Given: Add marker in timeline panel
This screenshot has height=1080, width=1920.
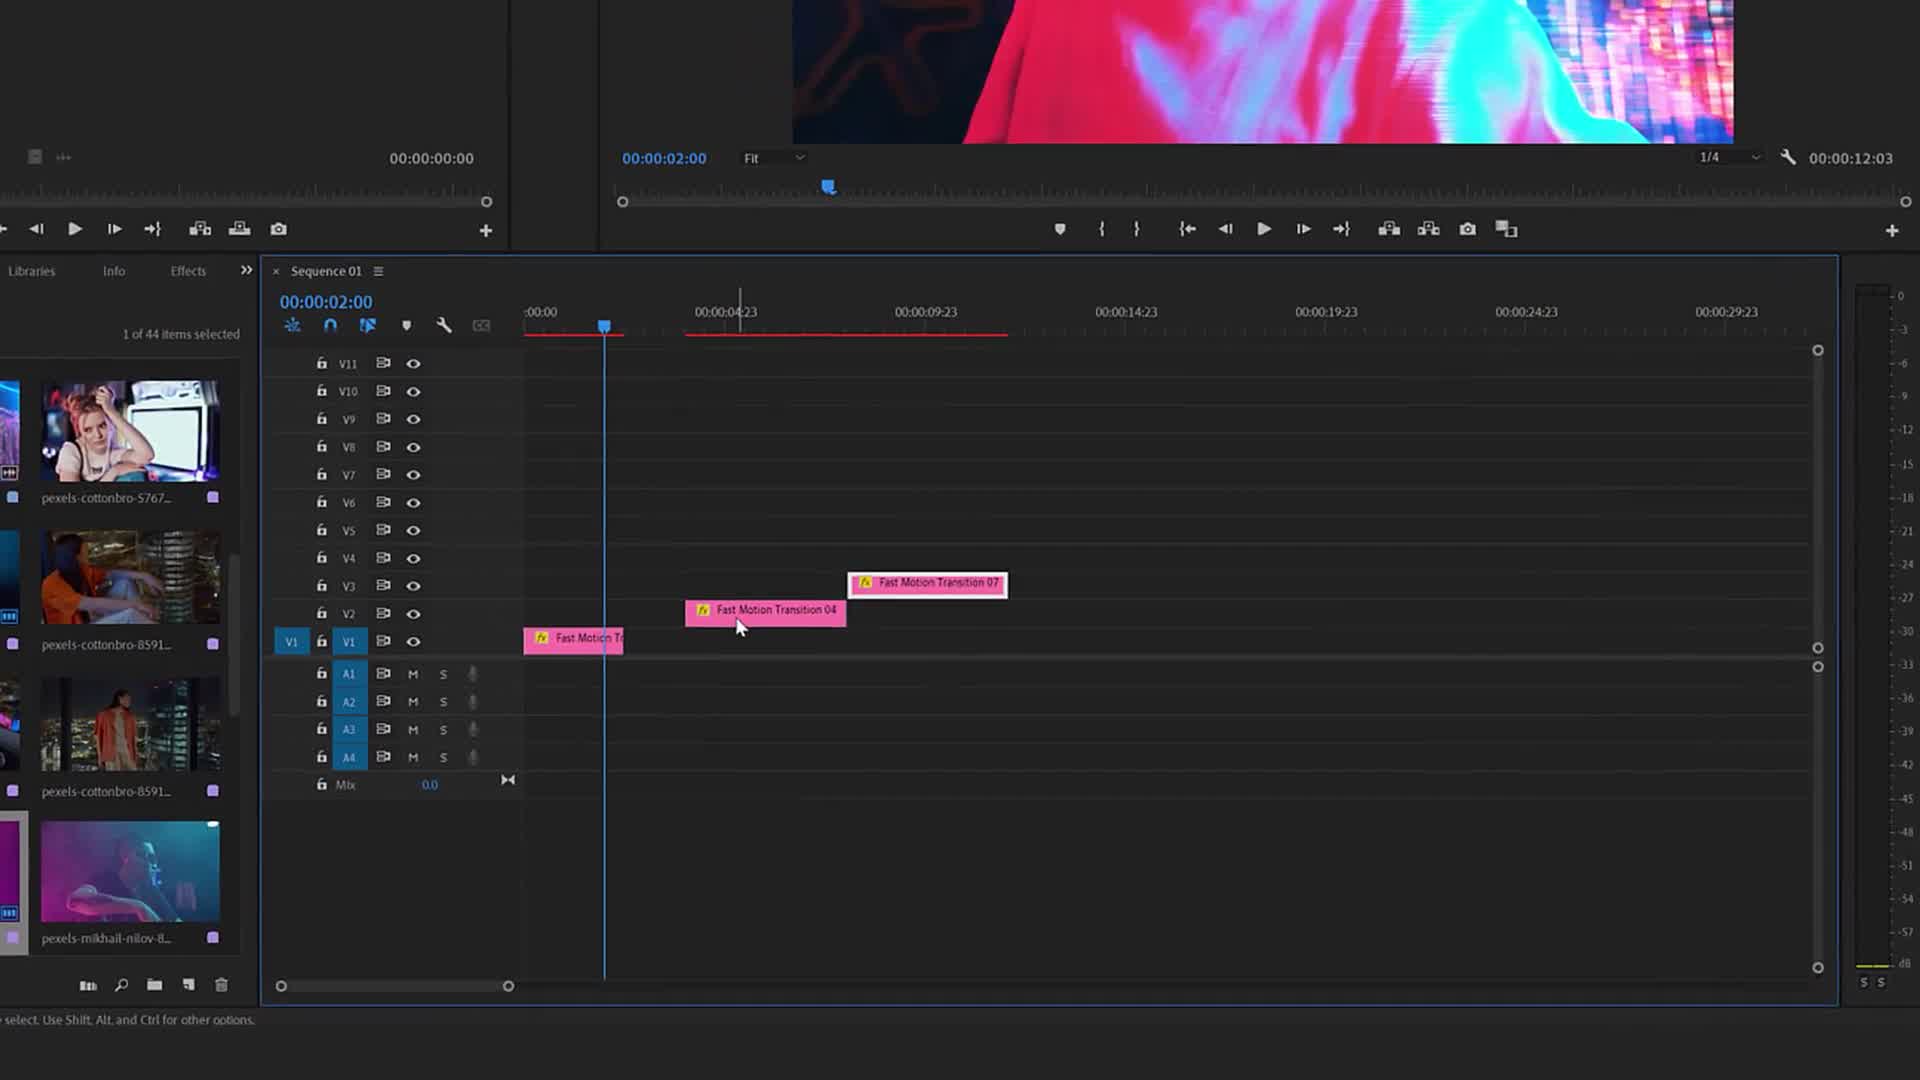Looking at the screenshot, I should [x=406, y=325].
